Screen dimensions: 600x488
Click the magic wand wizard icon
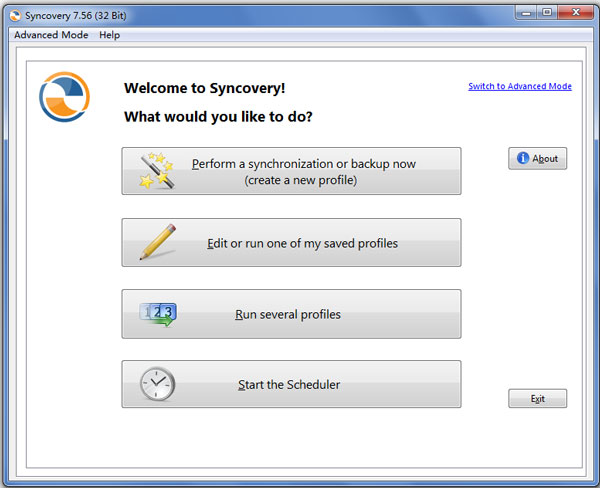pos(157,170)
